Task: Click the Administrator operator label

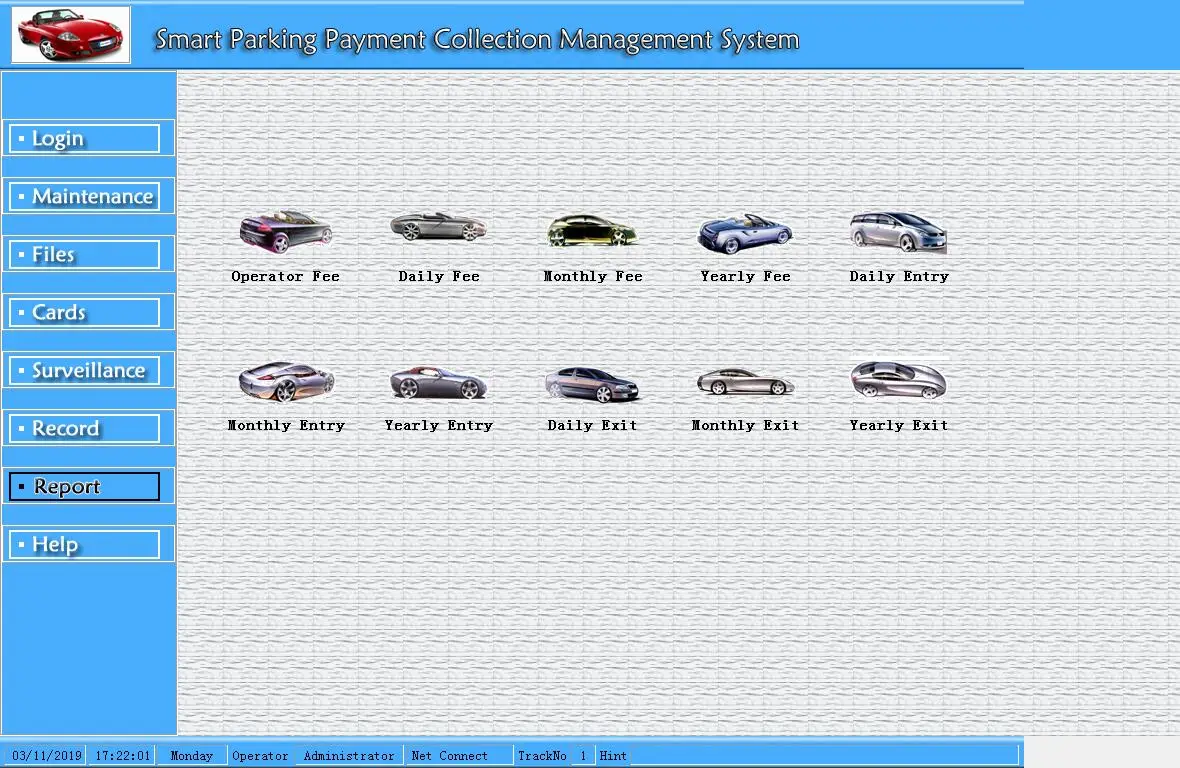Action: (x=349, y=756)
